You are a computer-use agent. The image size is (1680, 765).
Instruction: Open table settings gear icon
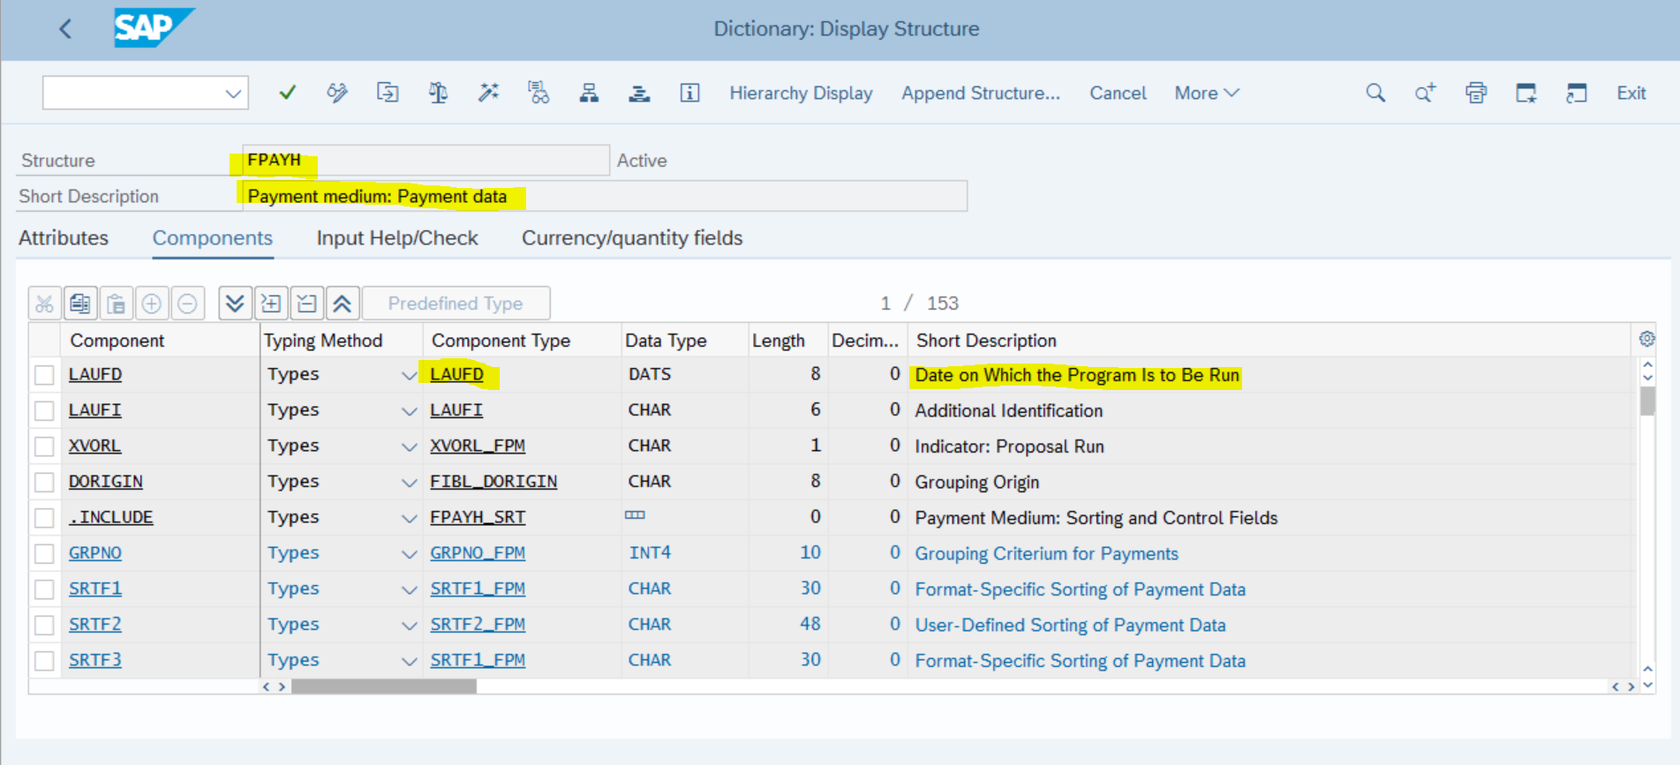(x=1647, y=339)
